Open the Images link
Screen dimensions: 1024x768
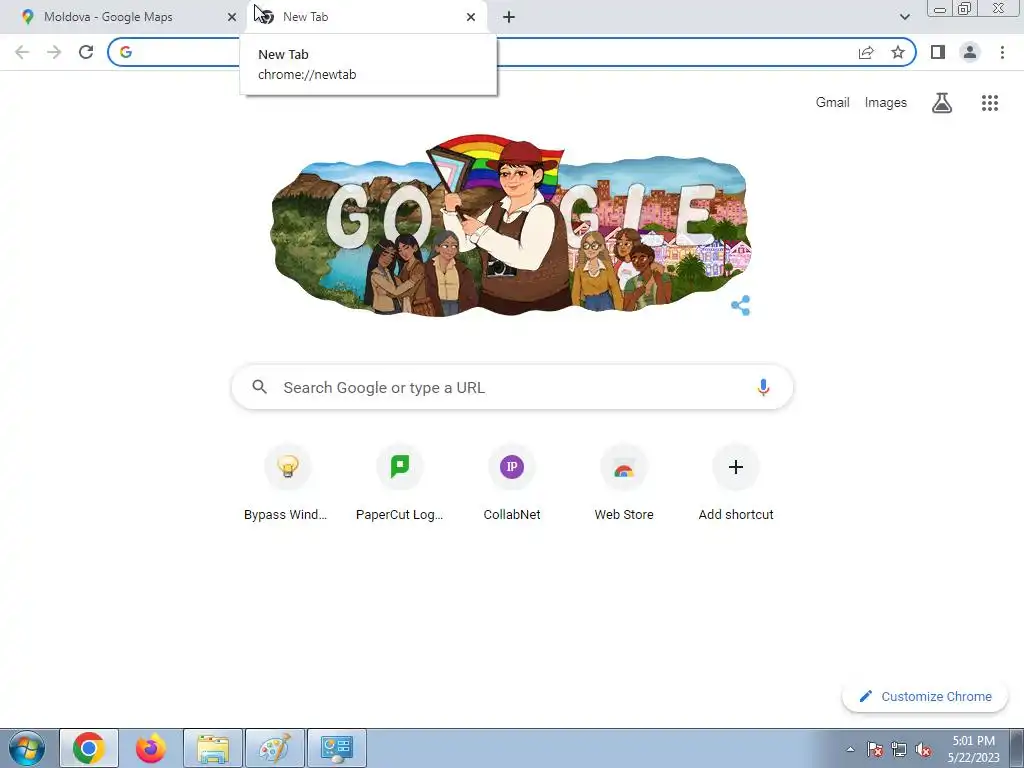point(886,103)
